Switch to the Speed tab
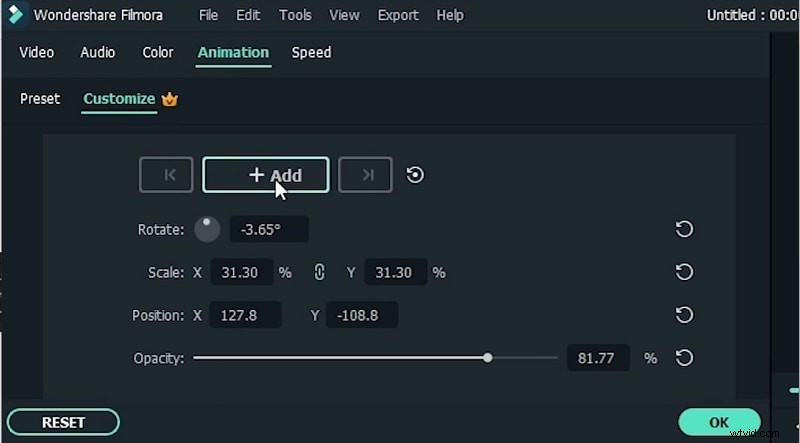Image resolution: width=800 pixels, height=443 pixels. (311, 52)
